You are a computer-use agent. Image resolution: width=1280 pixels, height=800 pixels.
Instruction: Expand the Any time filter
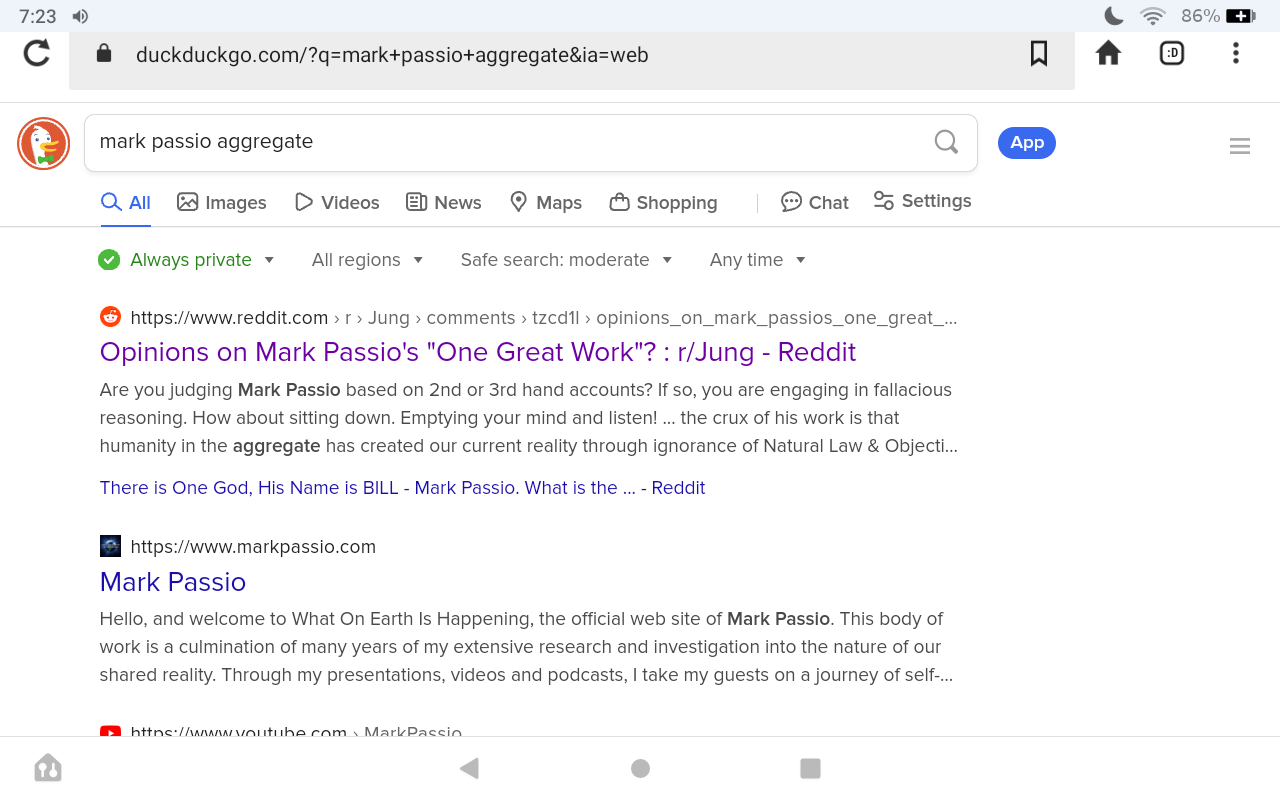coord(757,260)
